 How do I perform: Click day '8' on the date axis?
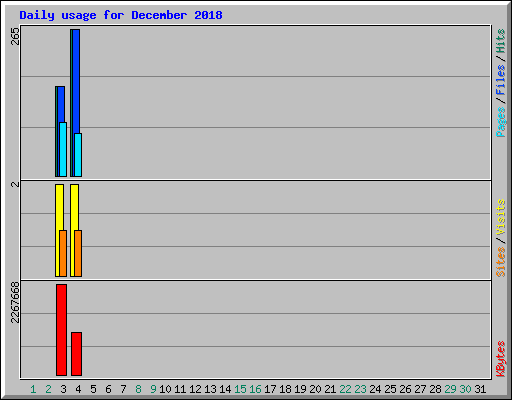tap(138, 389)
